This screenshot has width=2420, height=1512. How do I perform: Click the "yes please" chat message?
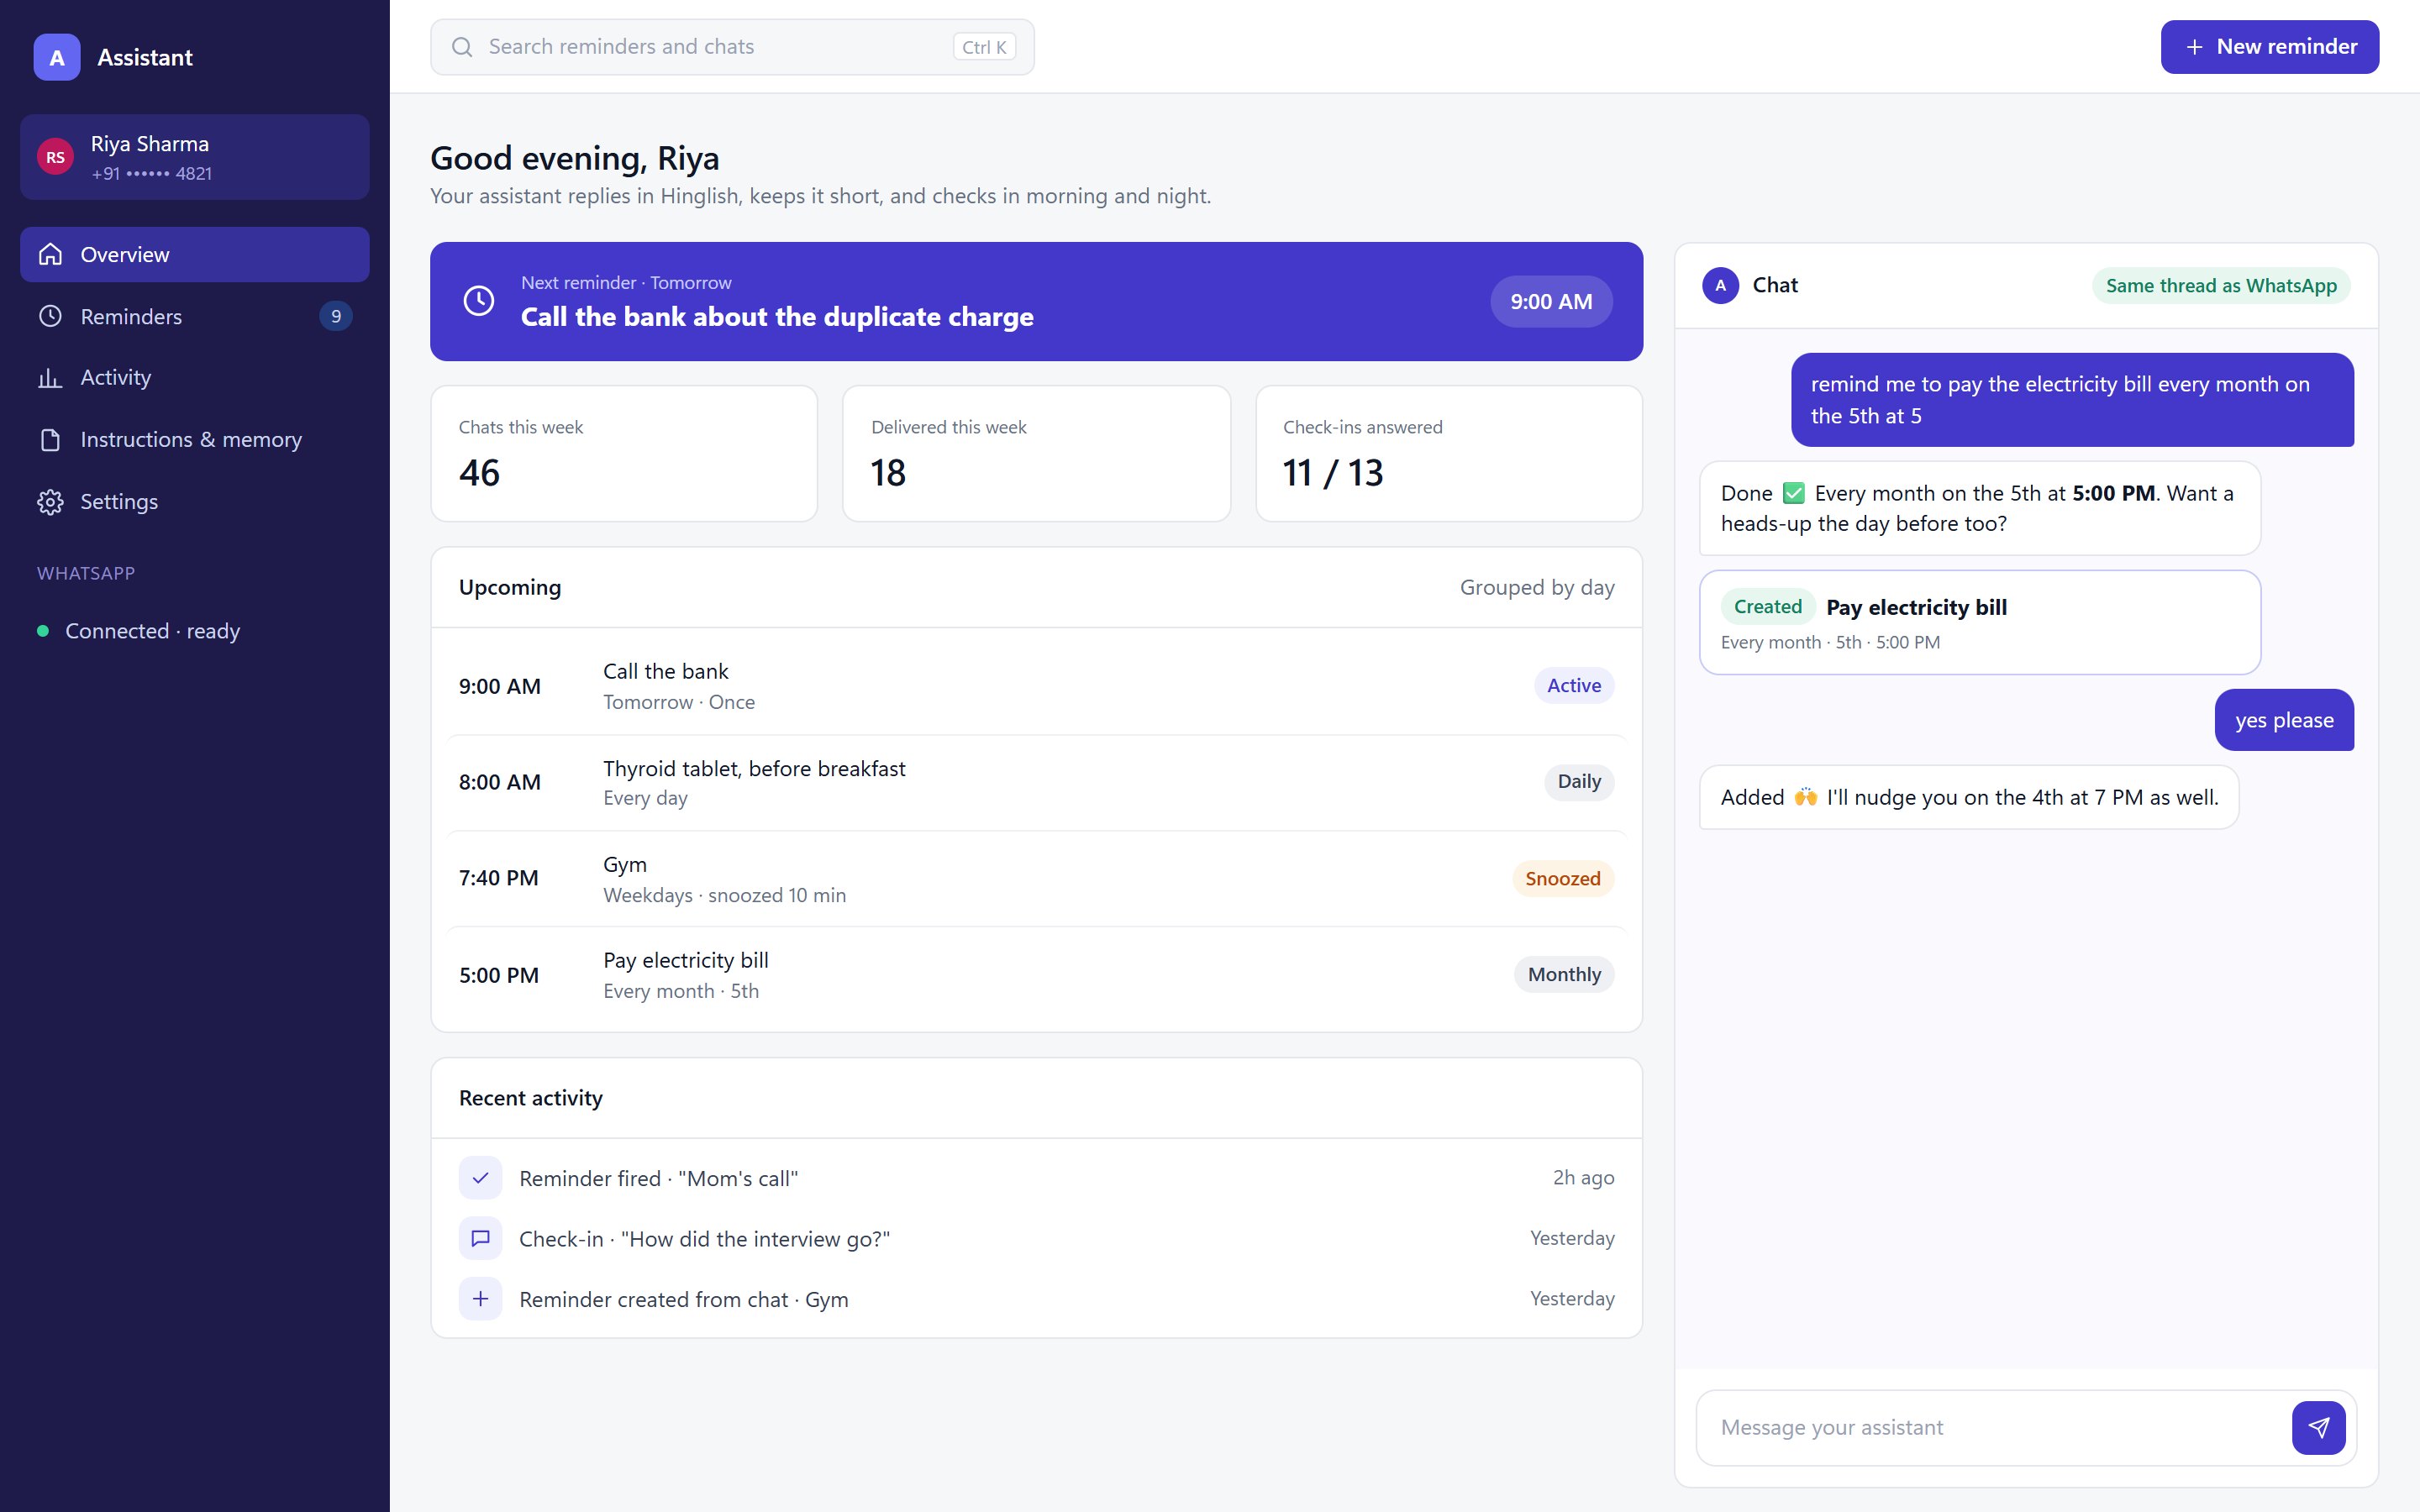click(2284, 720)
